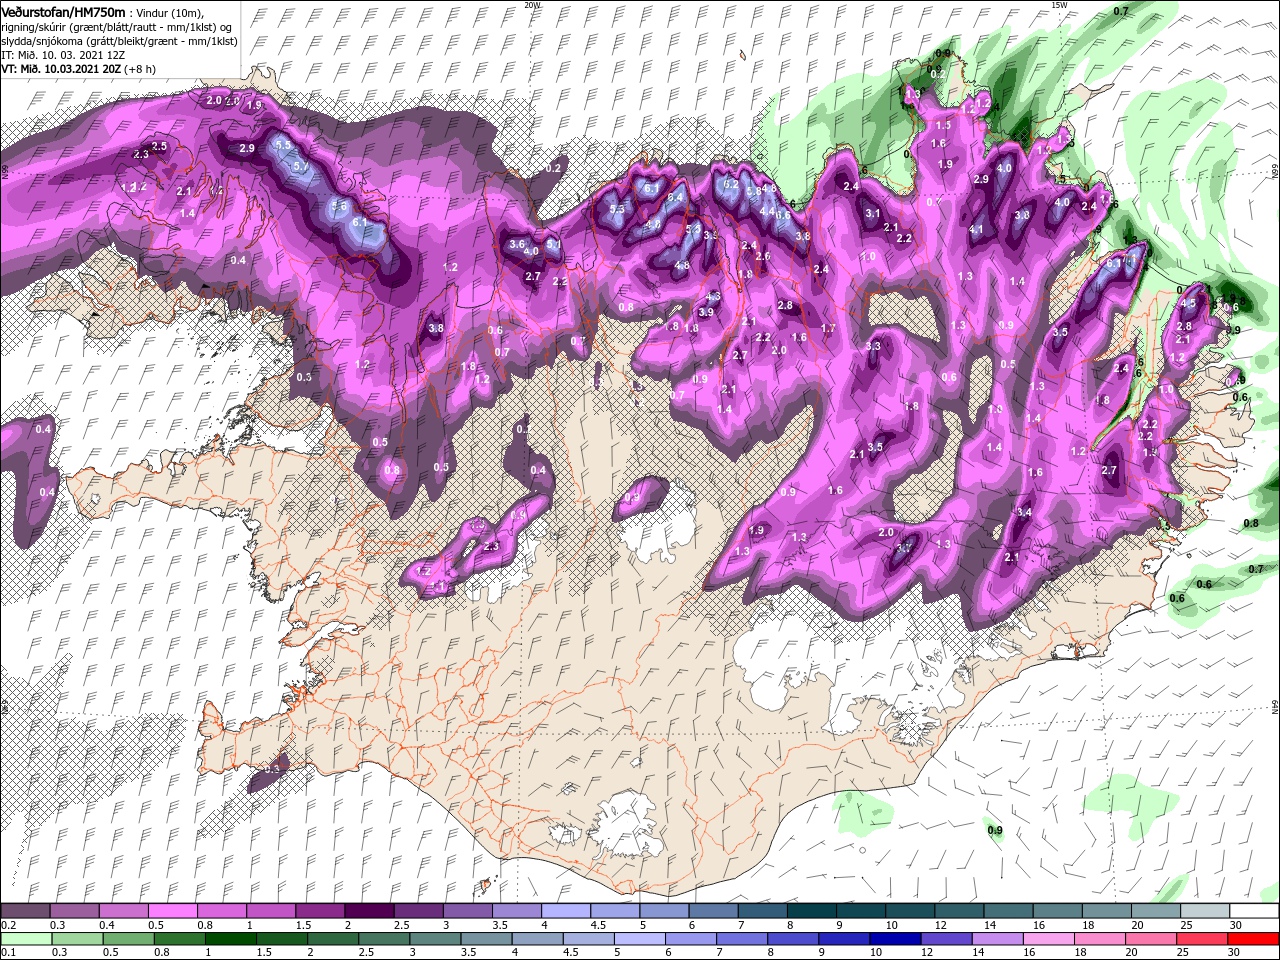The height and width of the screenshot is (960, 1280).
Task: Click the 0.9 value over the sea southeast of Iceland
Action: (995, 831)
